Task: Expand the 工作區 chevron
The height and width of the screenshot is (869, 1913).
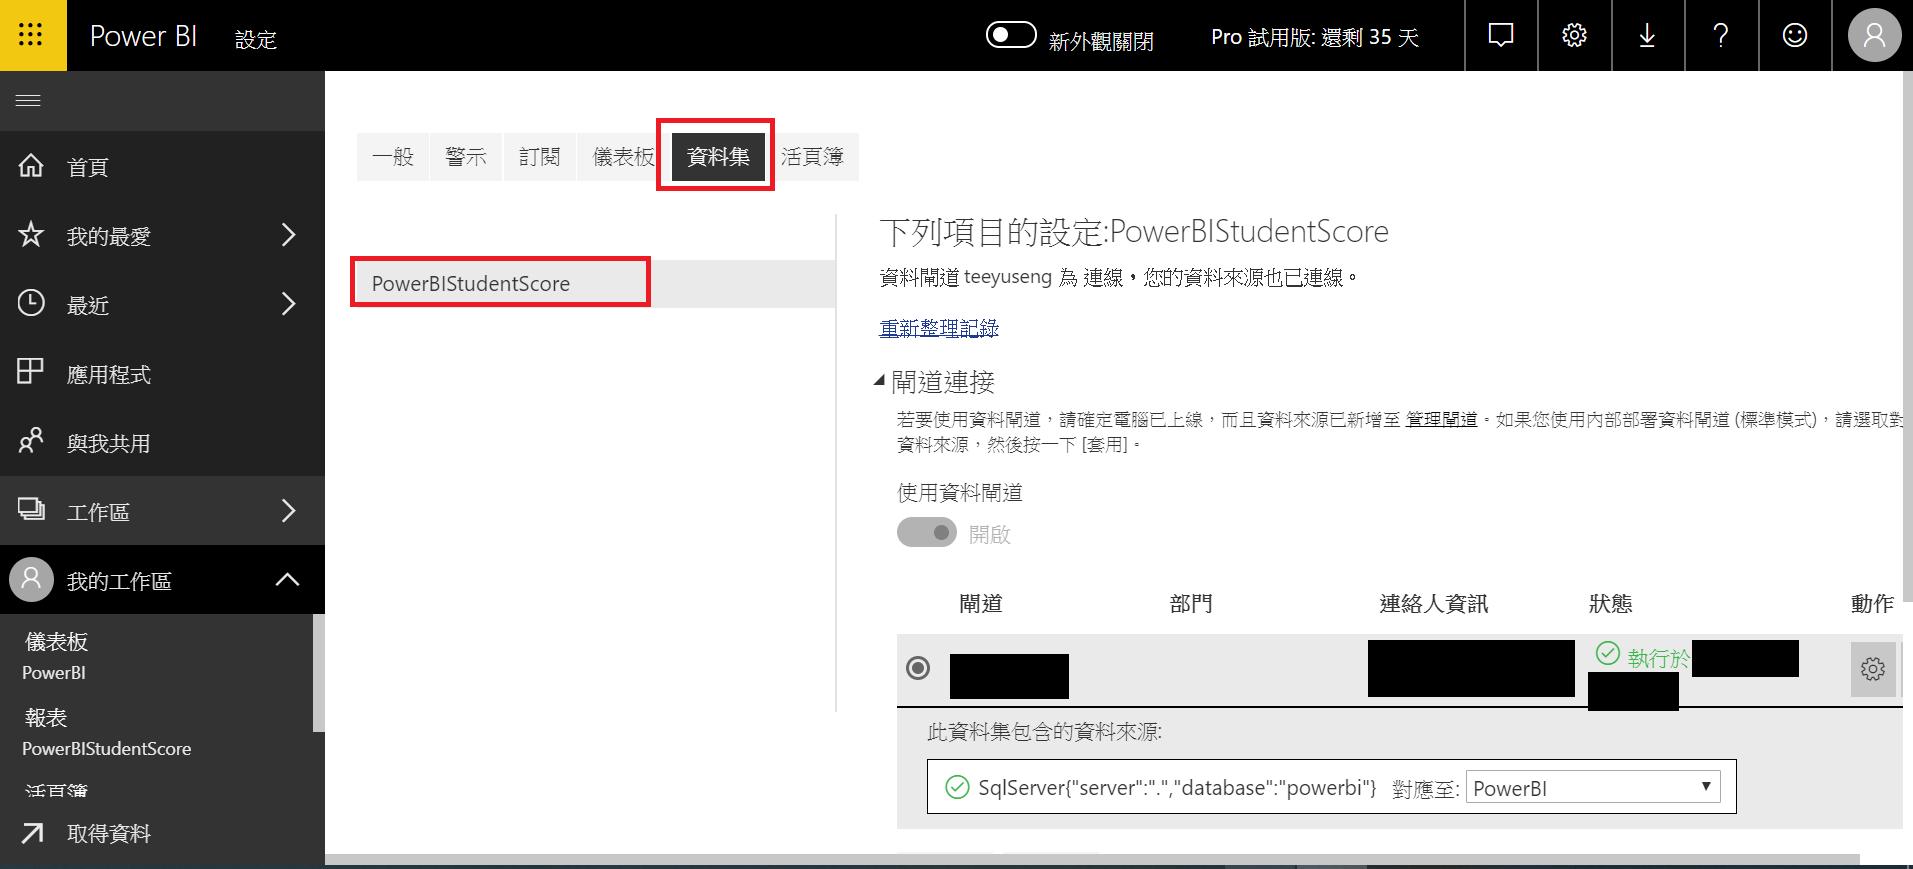Action: click(289, 511)
